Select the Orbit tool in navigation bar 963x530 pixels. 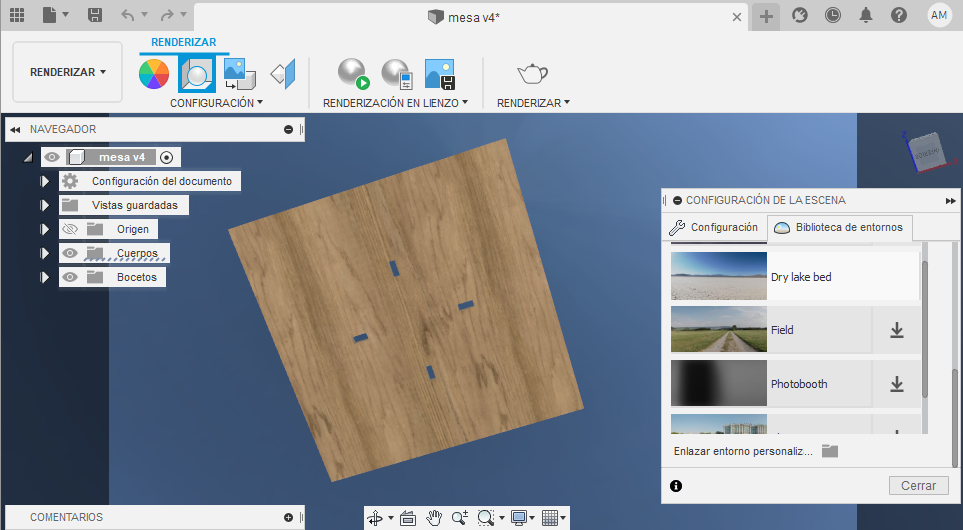pos(375,518)
